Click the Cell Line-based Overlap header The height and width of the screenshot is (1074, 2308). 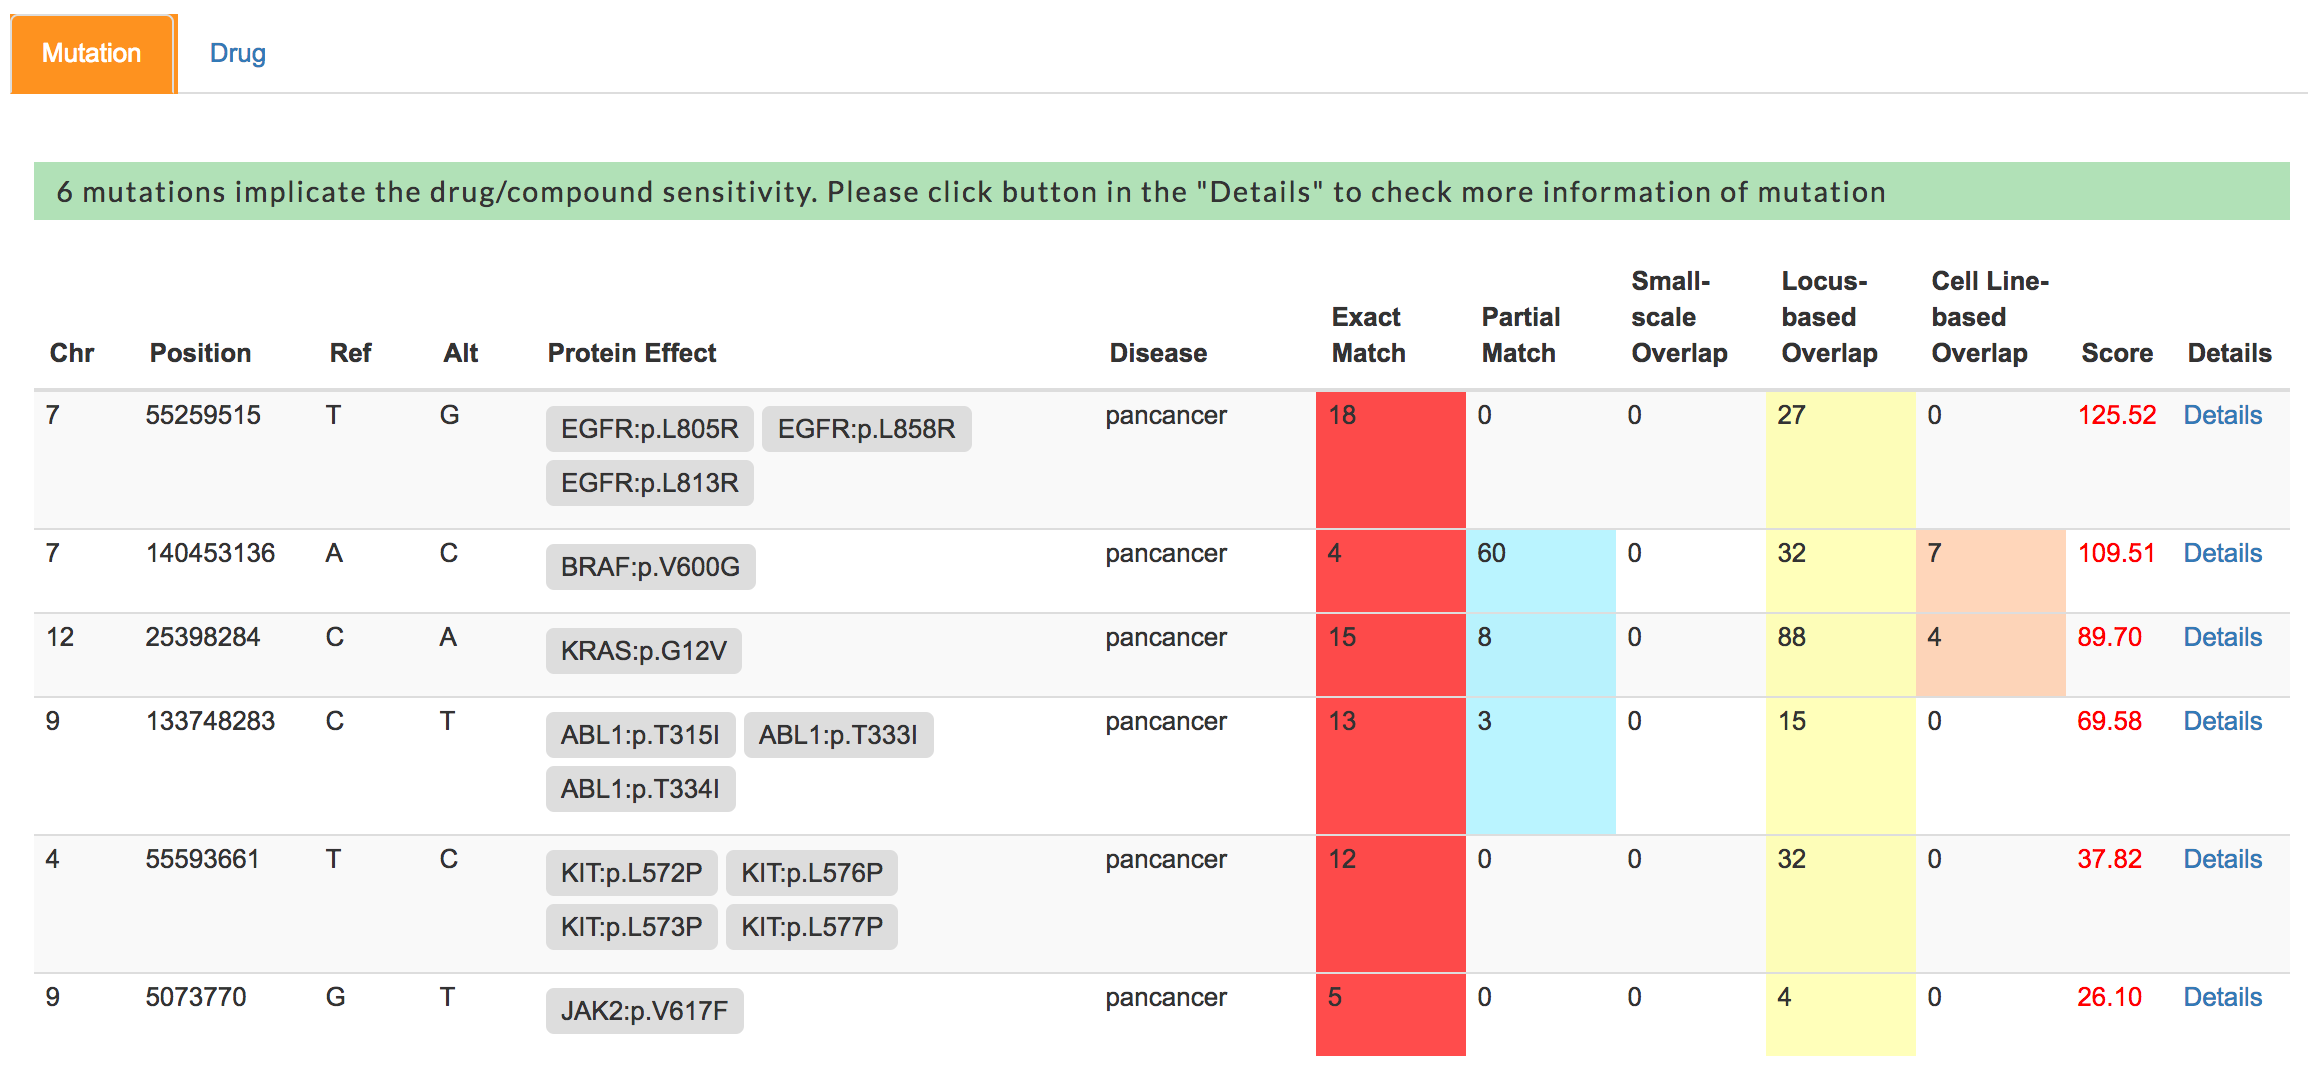pyautogui.click(x=1990, y=317)
